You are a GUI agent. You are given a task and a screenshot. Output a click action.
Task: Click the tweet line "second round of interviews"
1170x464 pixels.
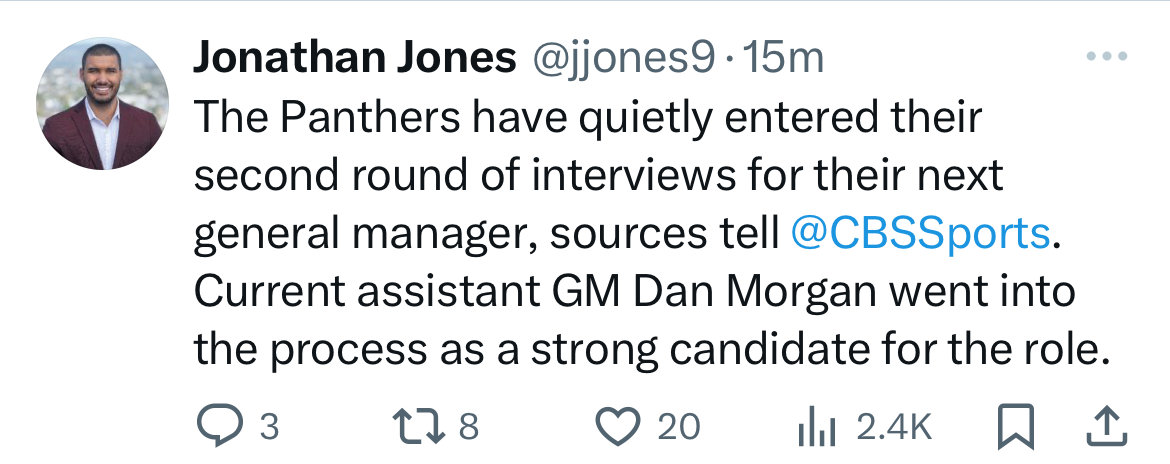[x=598, y=176]
